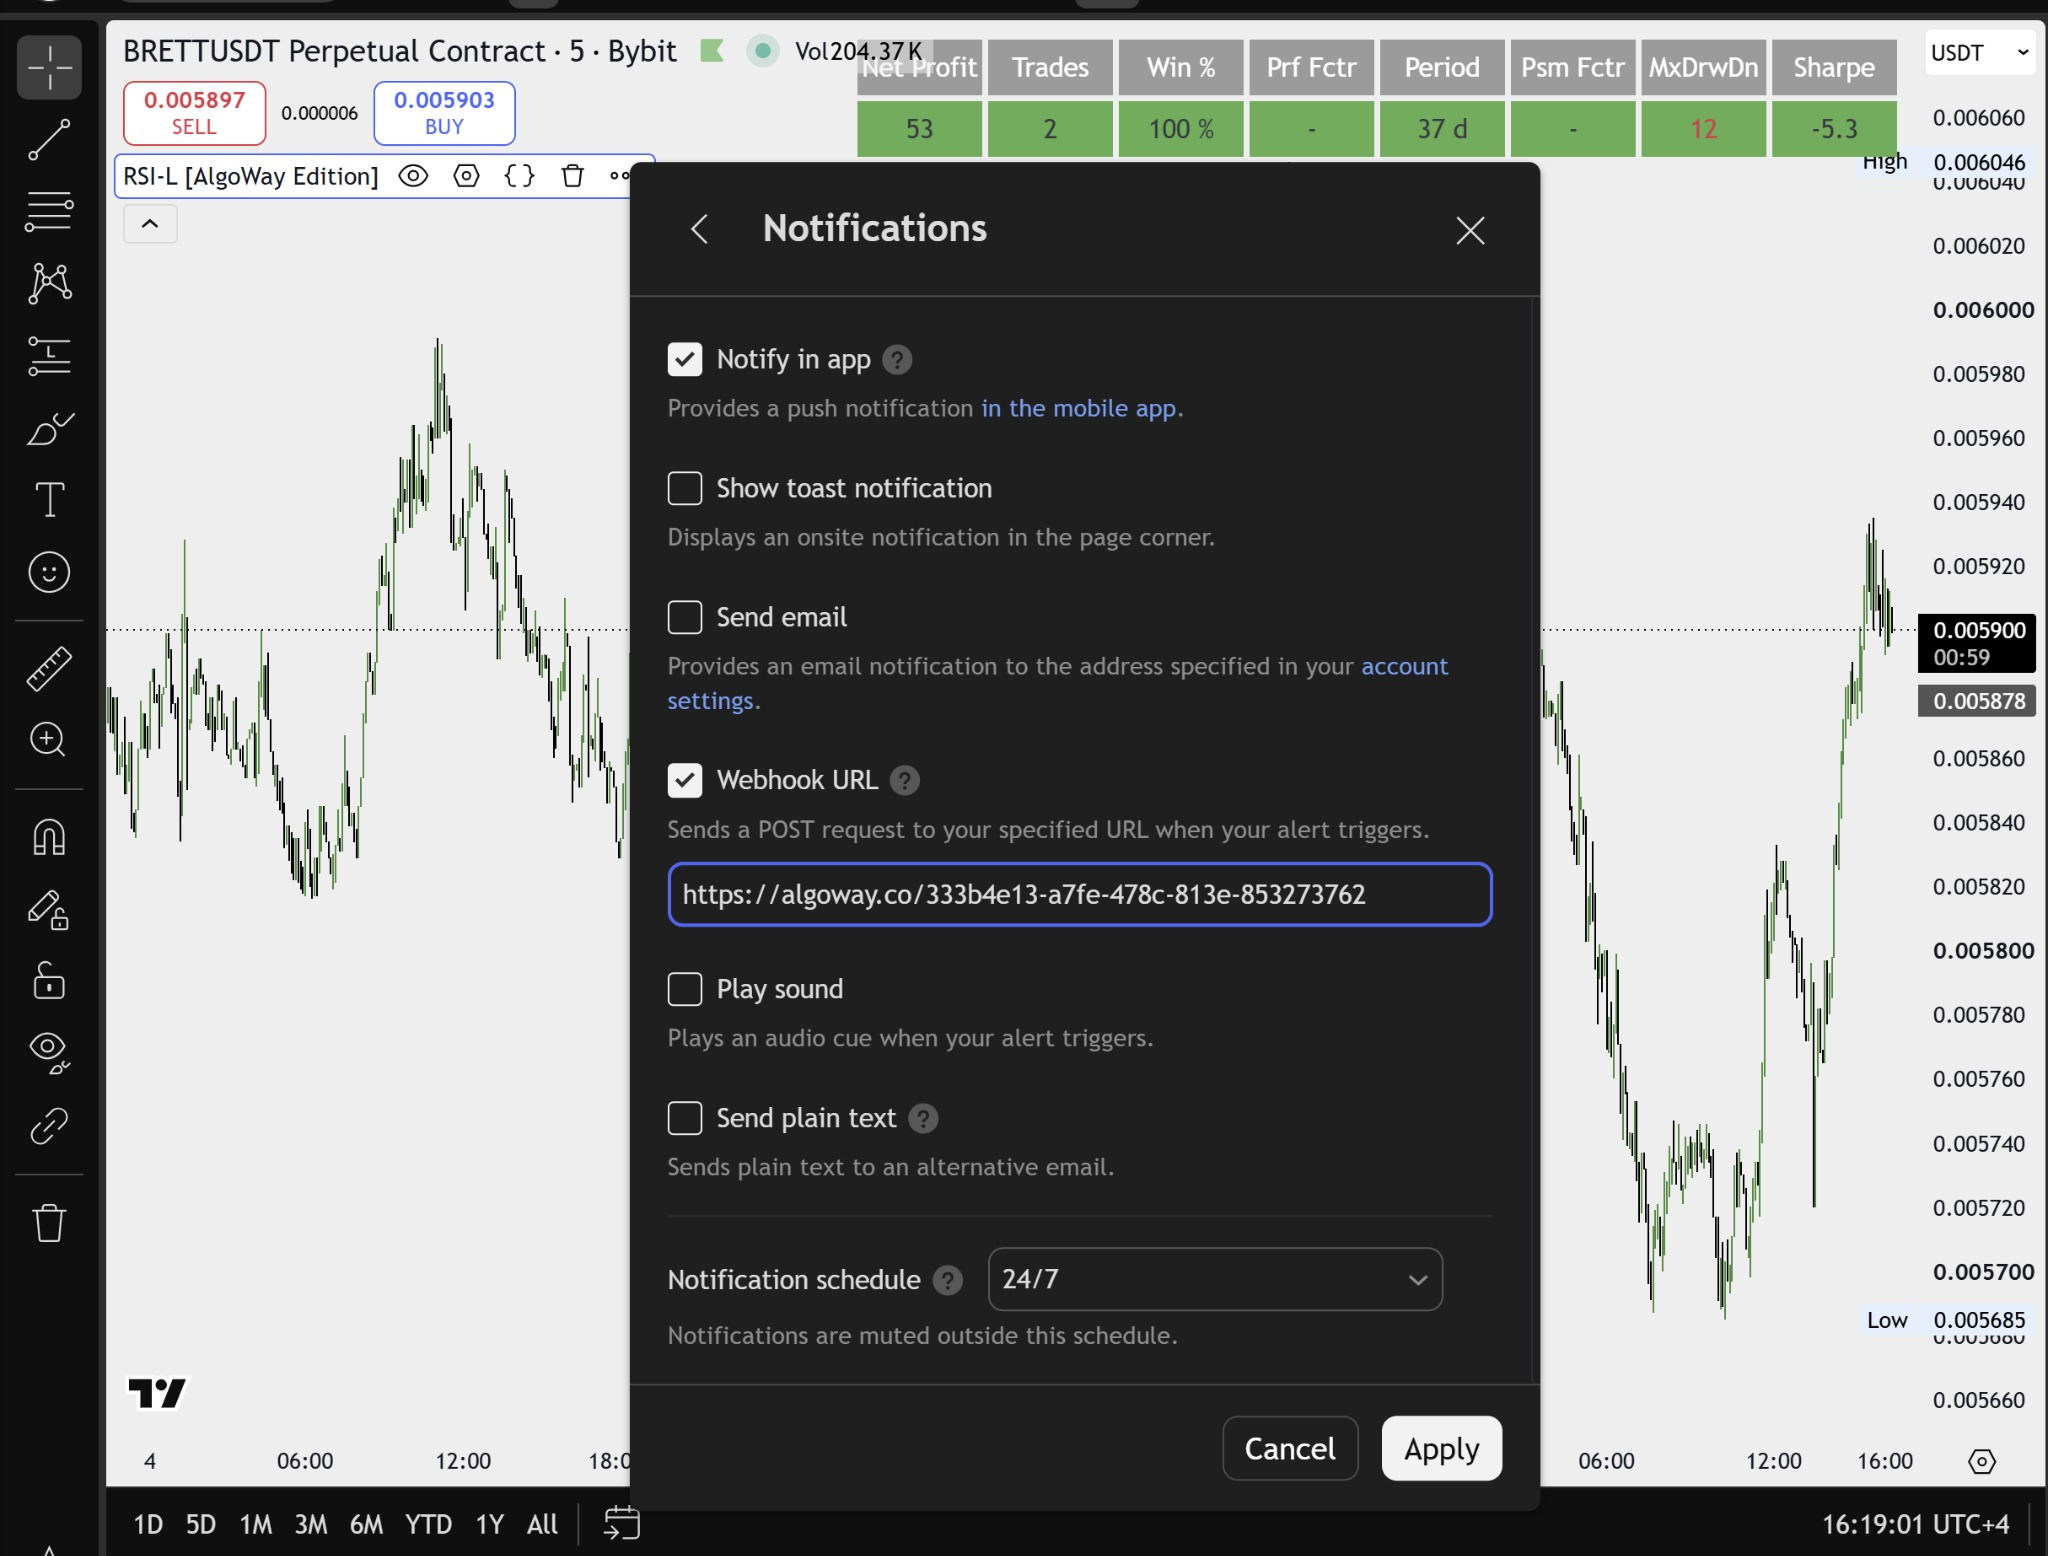Open the Notification schedule 24/7 dropdown
Image resolution: width=2048 pixels, height=1556 pixels.
click(1215, 1279)
